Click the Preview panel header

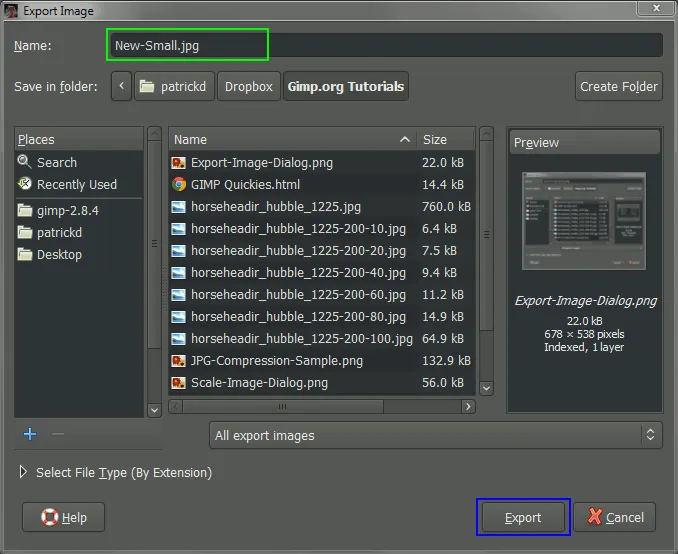(585, 142)
